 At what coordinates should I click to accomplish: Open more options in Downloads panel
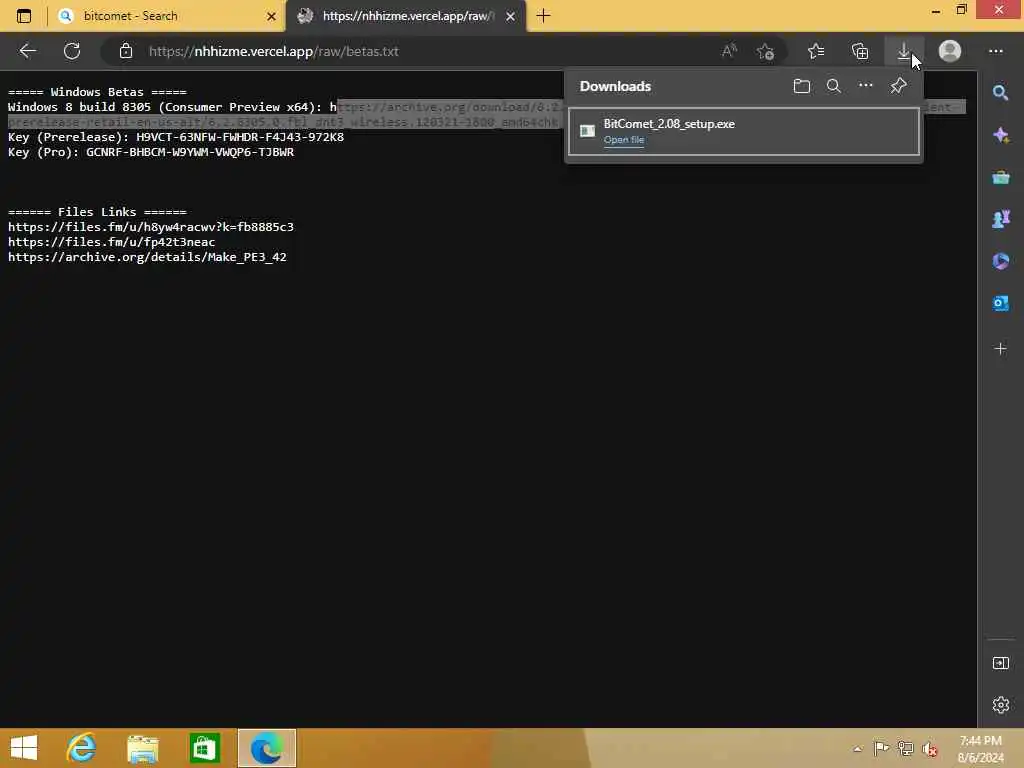click(865, 85)
